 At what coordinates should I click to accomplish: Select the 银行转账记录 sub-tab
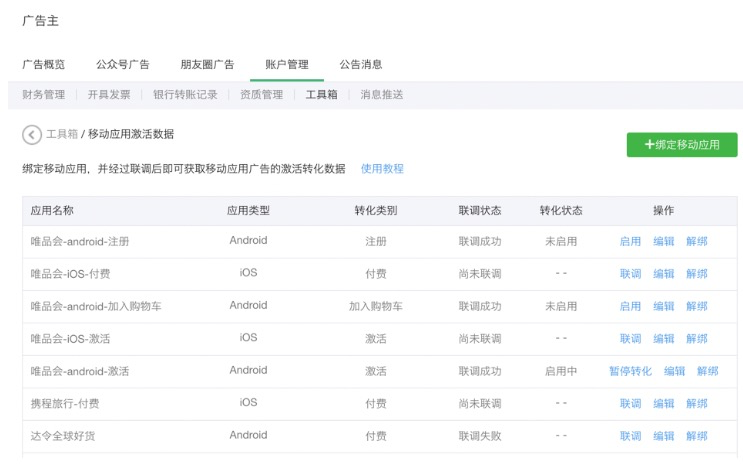click(x=185, y=95)
